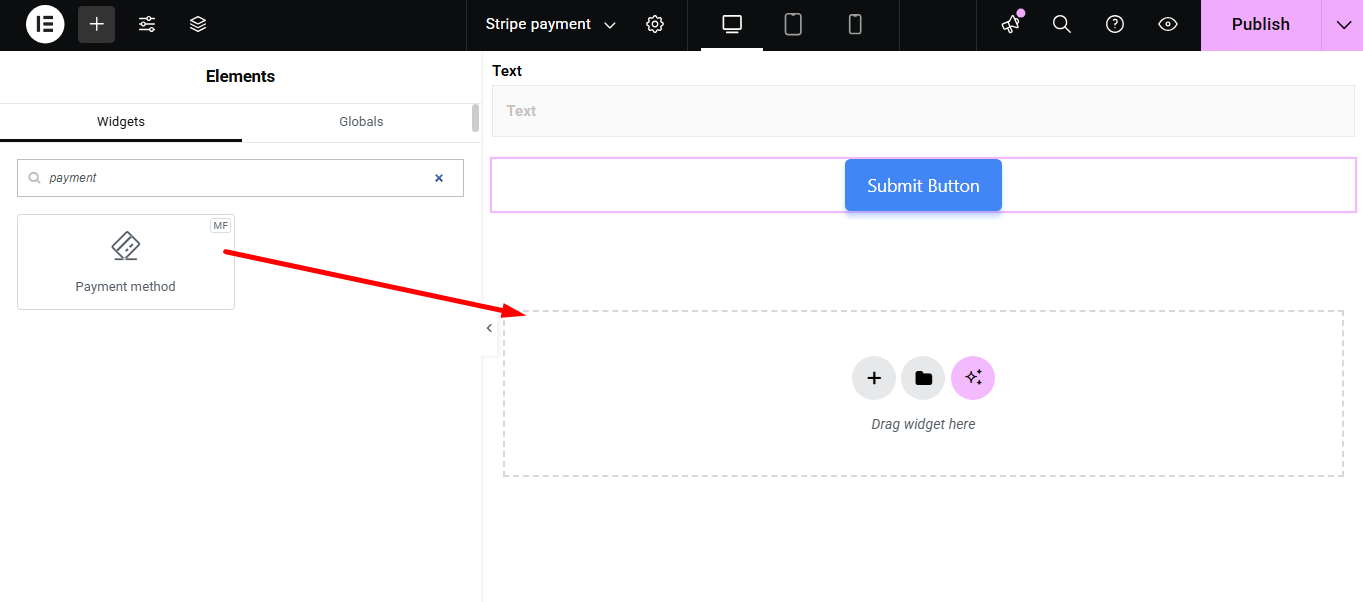This screenshot has width=1363, height=602.
Task: Open the Finder search icon
Action: click(1061, 24)
